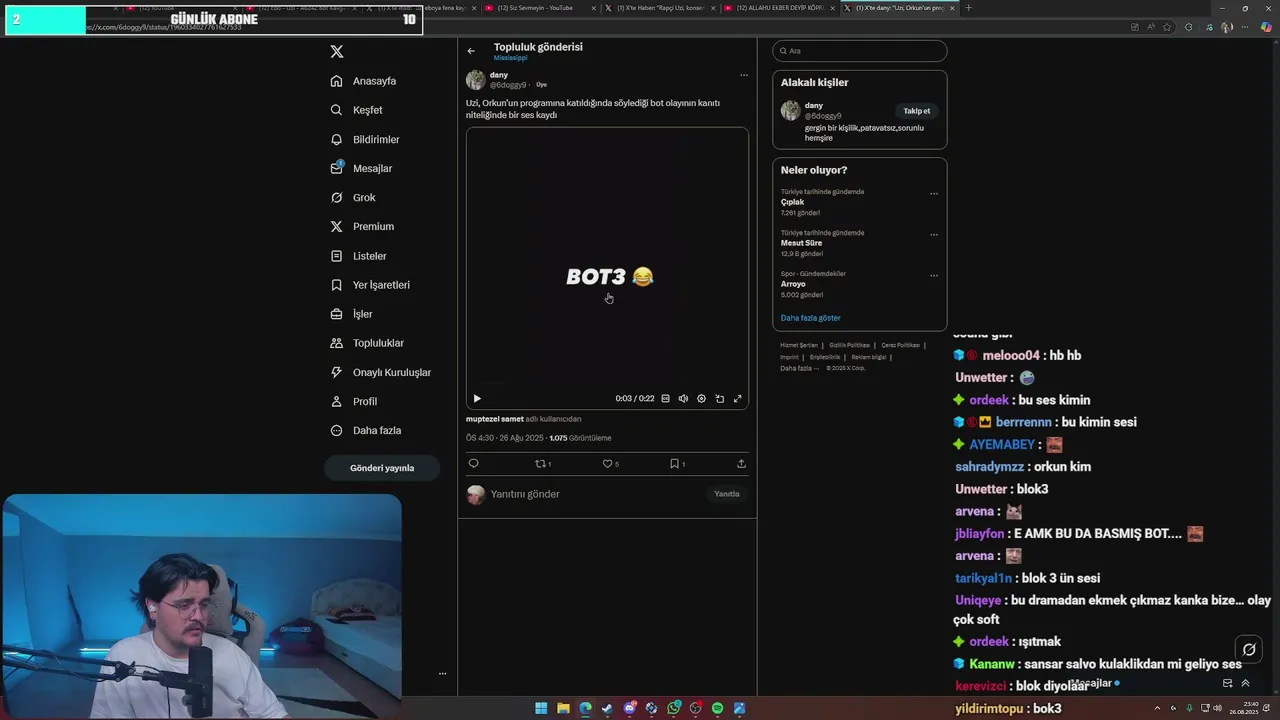Focus the Yanıtını gönder reply field

[x=595, y=494]
